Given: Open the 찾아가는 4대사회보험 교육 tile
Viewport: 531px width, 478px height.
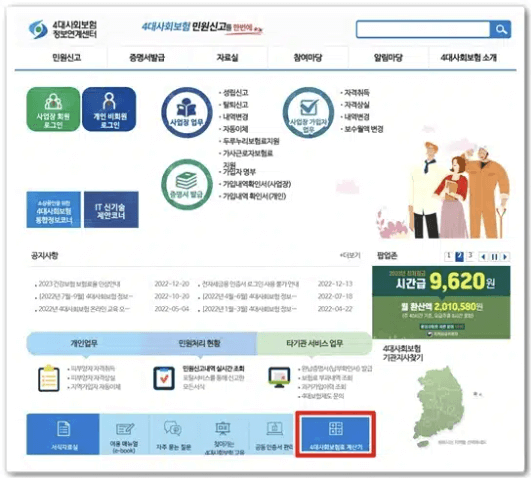Looking at the screenshot, I should (224, 434).
